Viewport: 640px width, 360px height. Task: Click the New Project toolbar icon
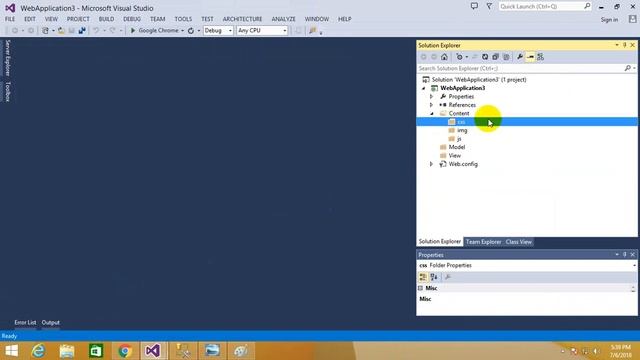[45, 31]
